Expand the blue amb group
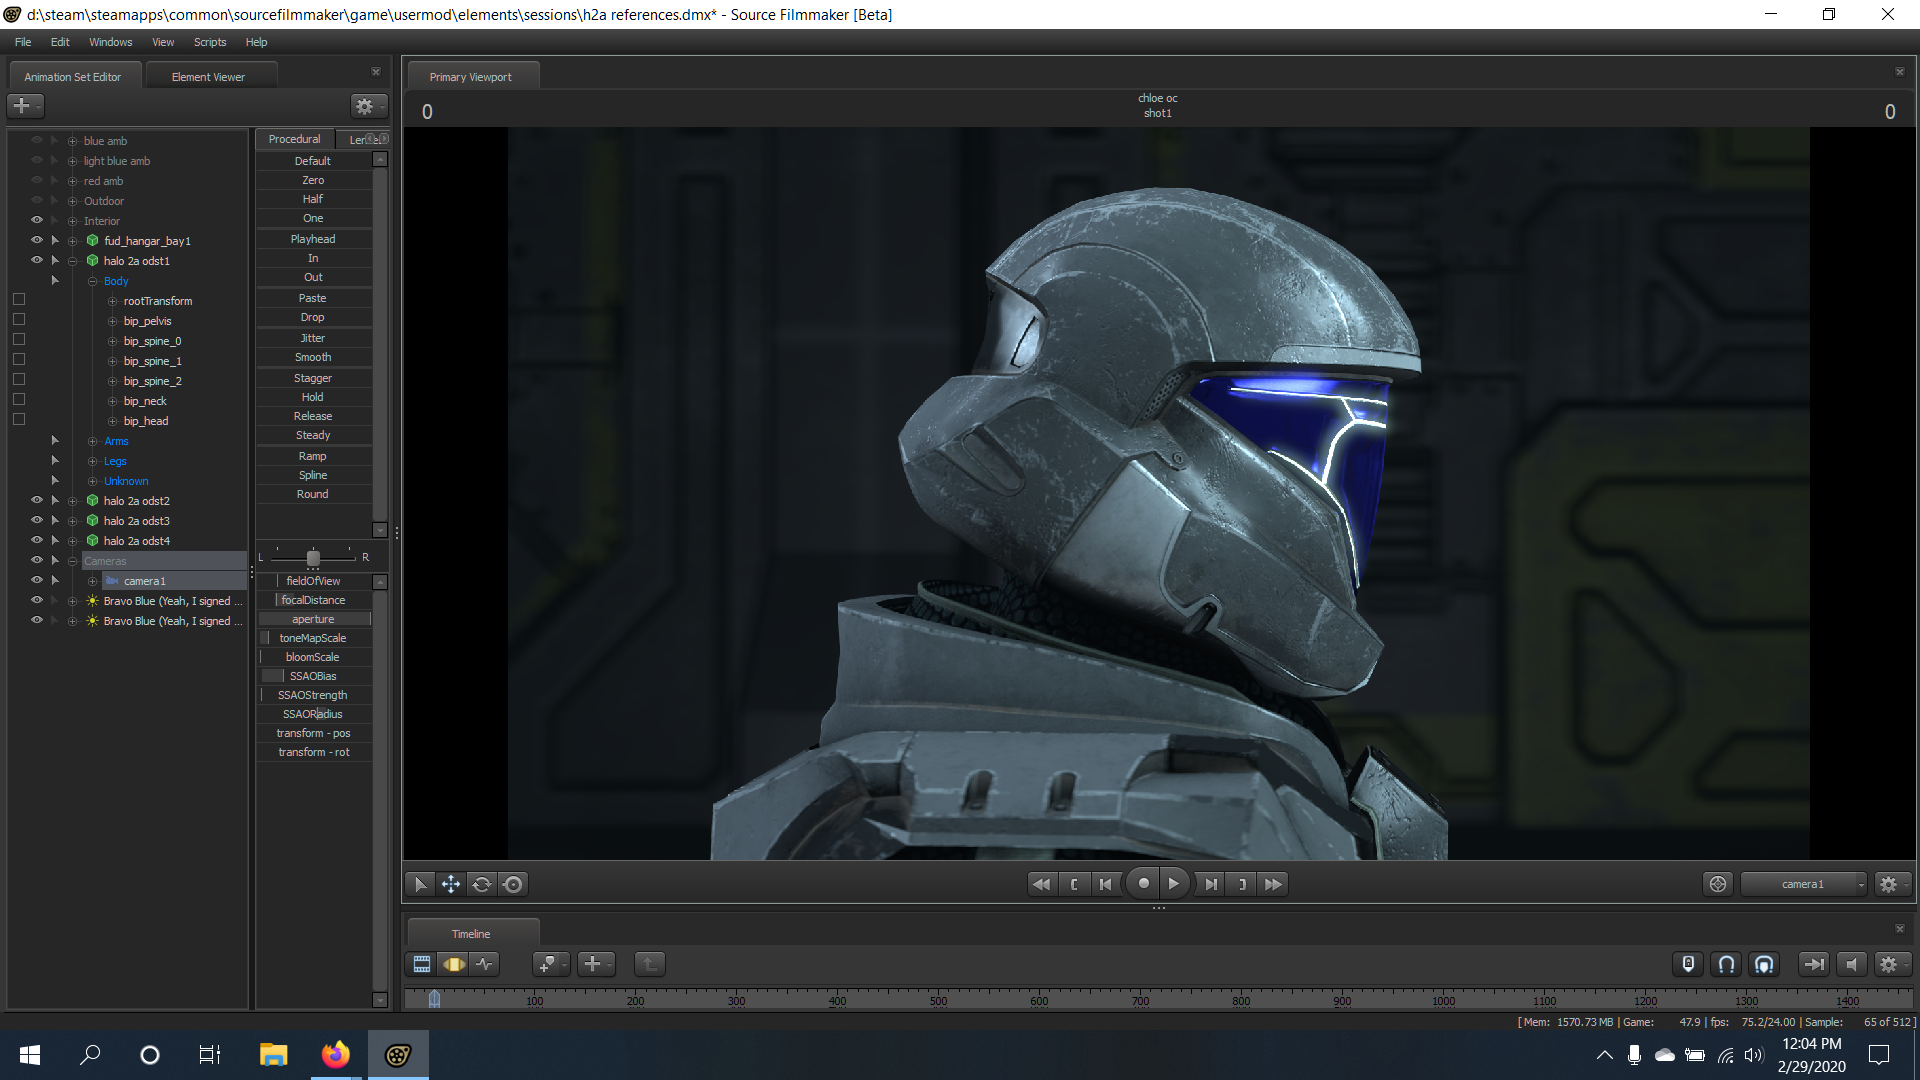 click(x=72, y=141)
